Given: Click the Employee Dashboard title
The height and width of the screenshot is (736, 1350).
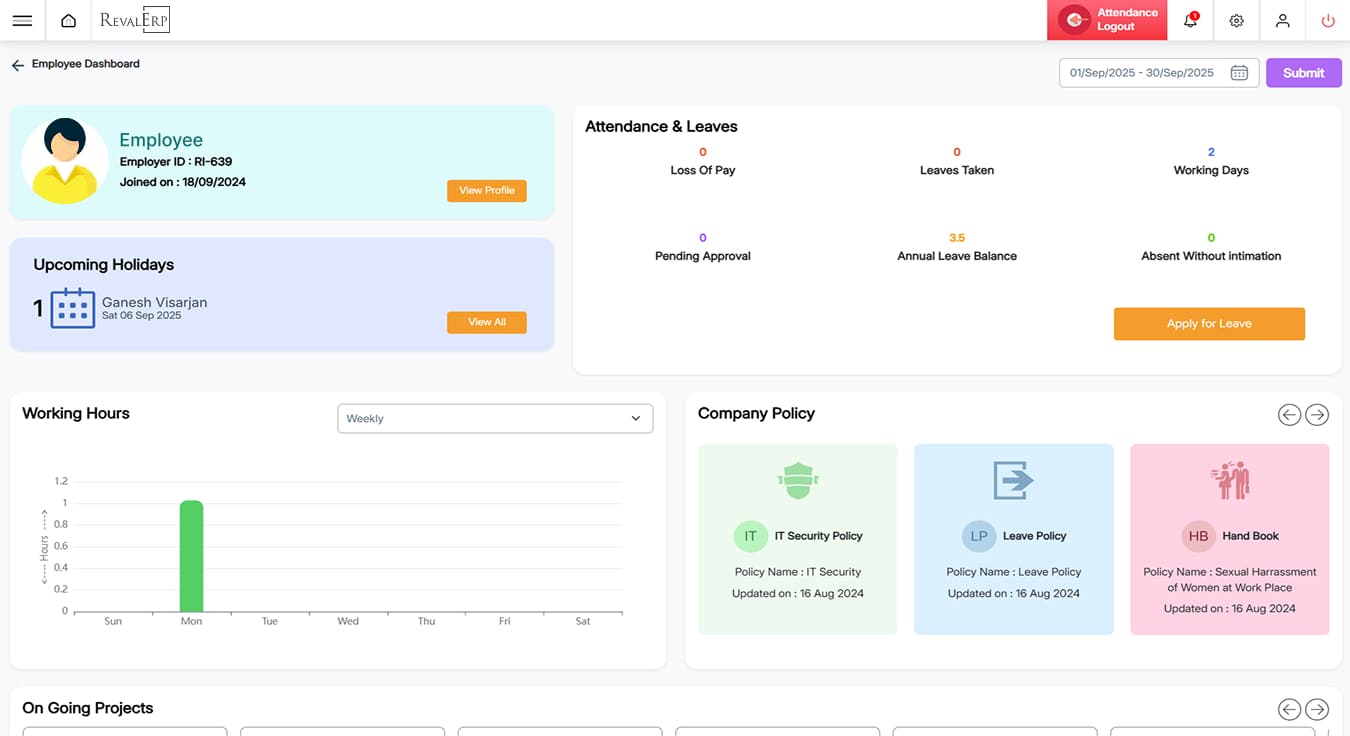Looking at the screenshot, I should pyautogui.click(x=86, y=64).
